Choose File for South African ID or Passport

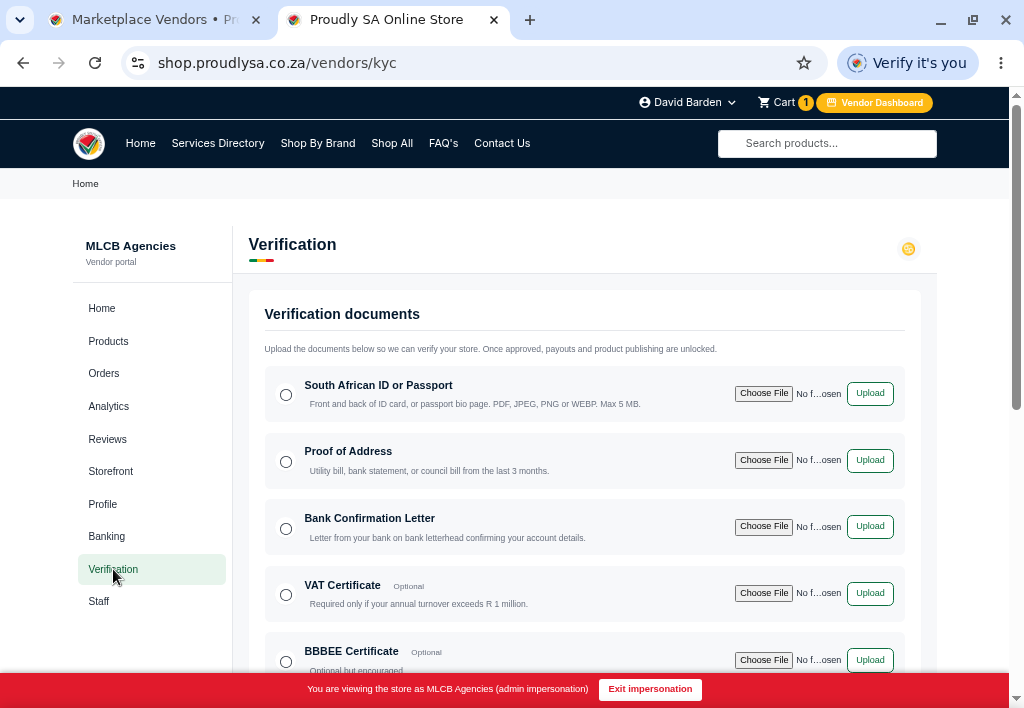[763, 394]
